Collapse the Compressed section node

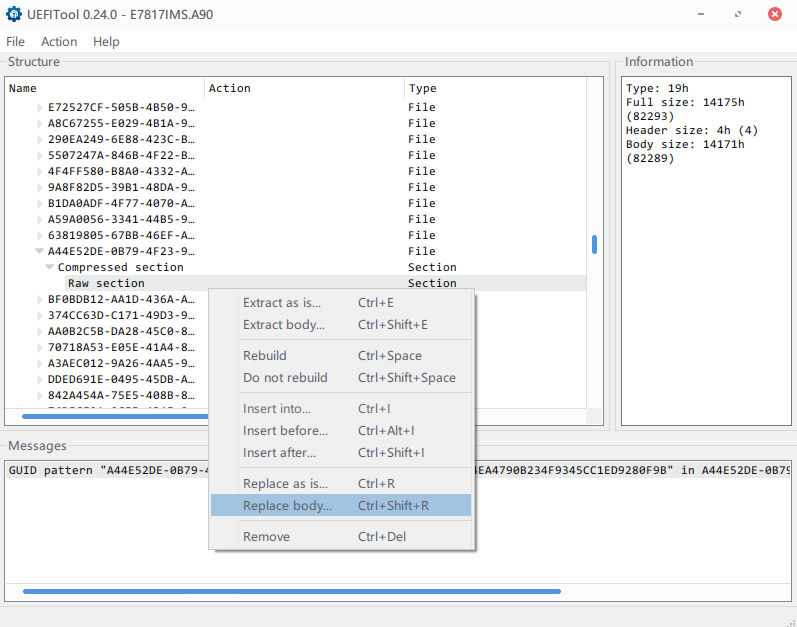pyautogui.click(x=50, y=268)
